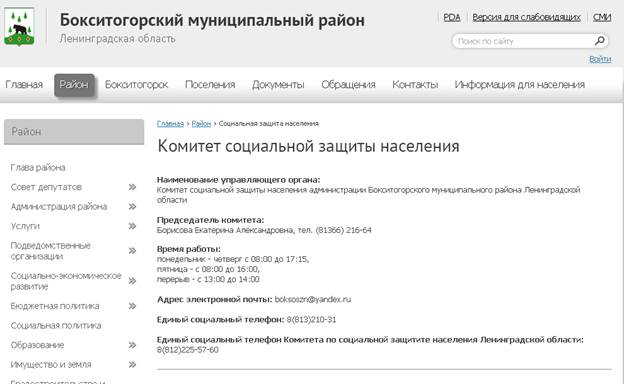The width and height of the screenshot is (624, 384).
Task: Expand the Совет депутатов chevron
Action: [x=133, y=187]
